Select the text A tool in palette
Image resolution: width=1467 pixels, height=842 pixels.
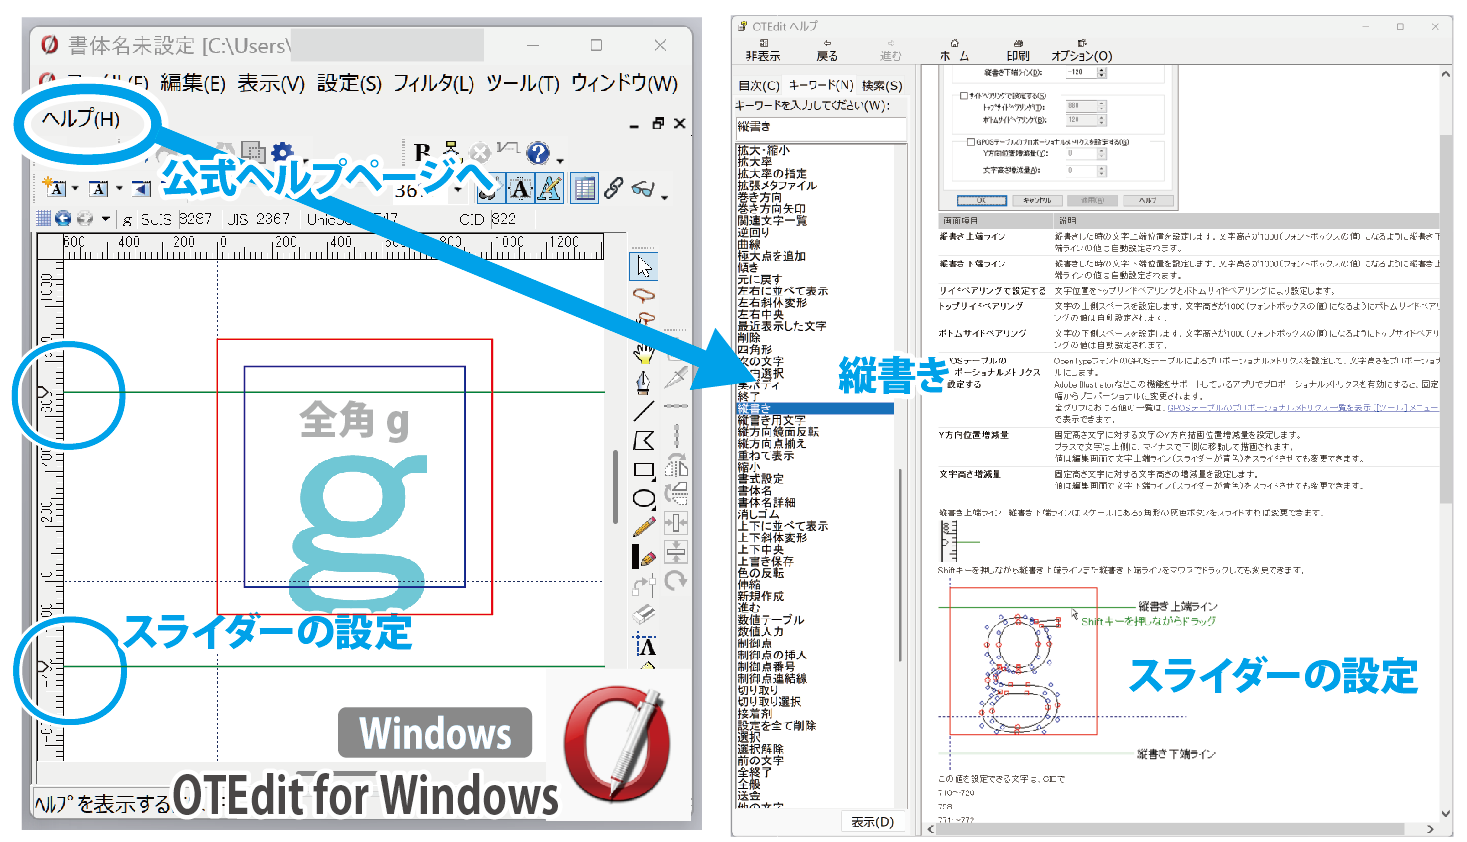click(x=645, y=645)
